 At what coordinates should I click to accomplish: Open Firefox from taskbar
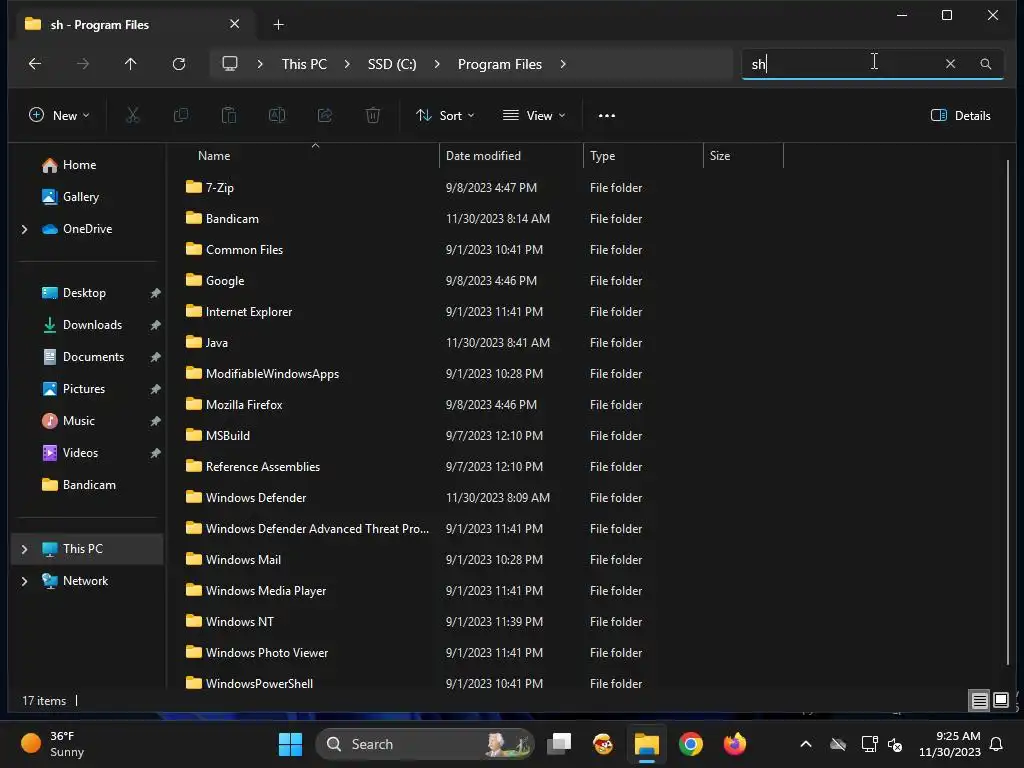click(735, 744)
